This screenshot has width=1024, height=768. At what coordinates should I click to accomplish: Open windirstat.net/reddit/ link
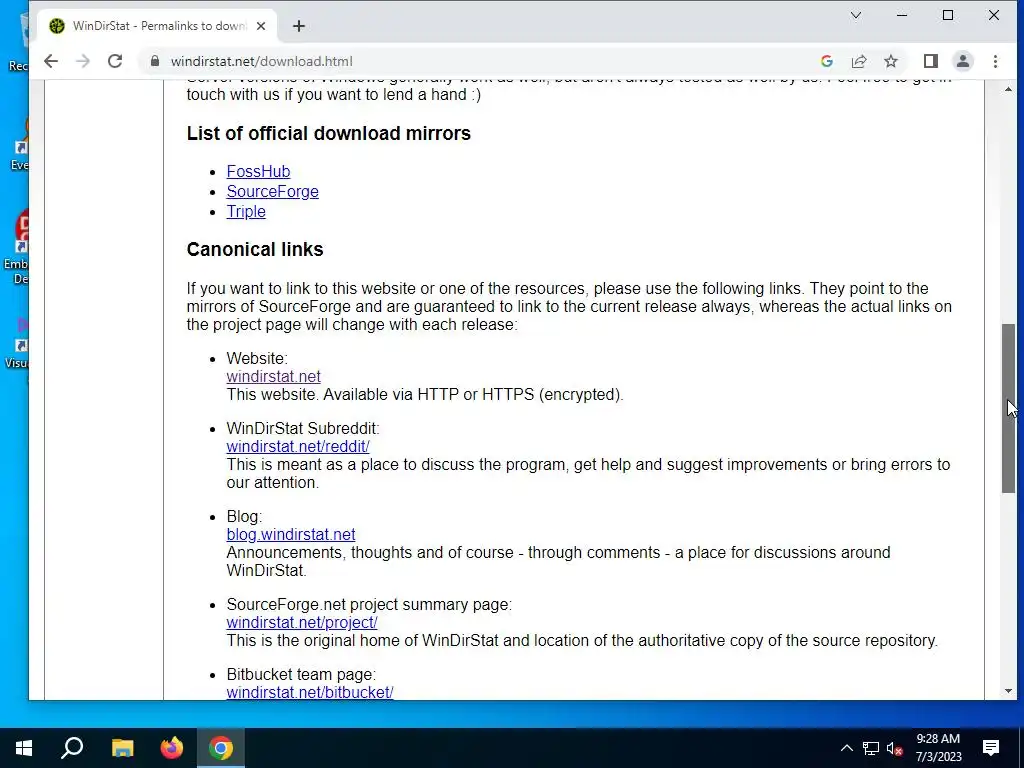(x=298, y=447)
